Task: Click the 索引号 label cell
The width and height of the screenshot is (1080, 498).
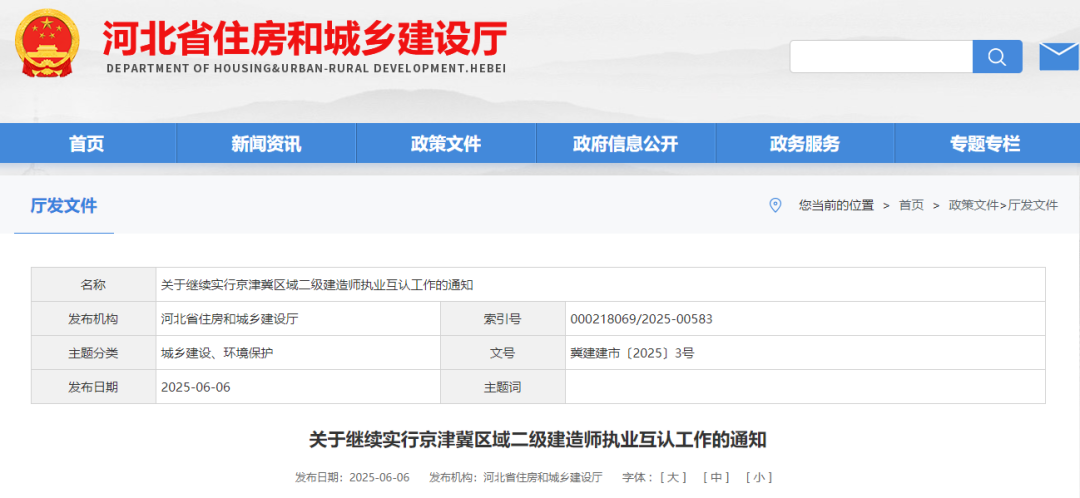Action: coord(503,319)
